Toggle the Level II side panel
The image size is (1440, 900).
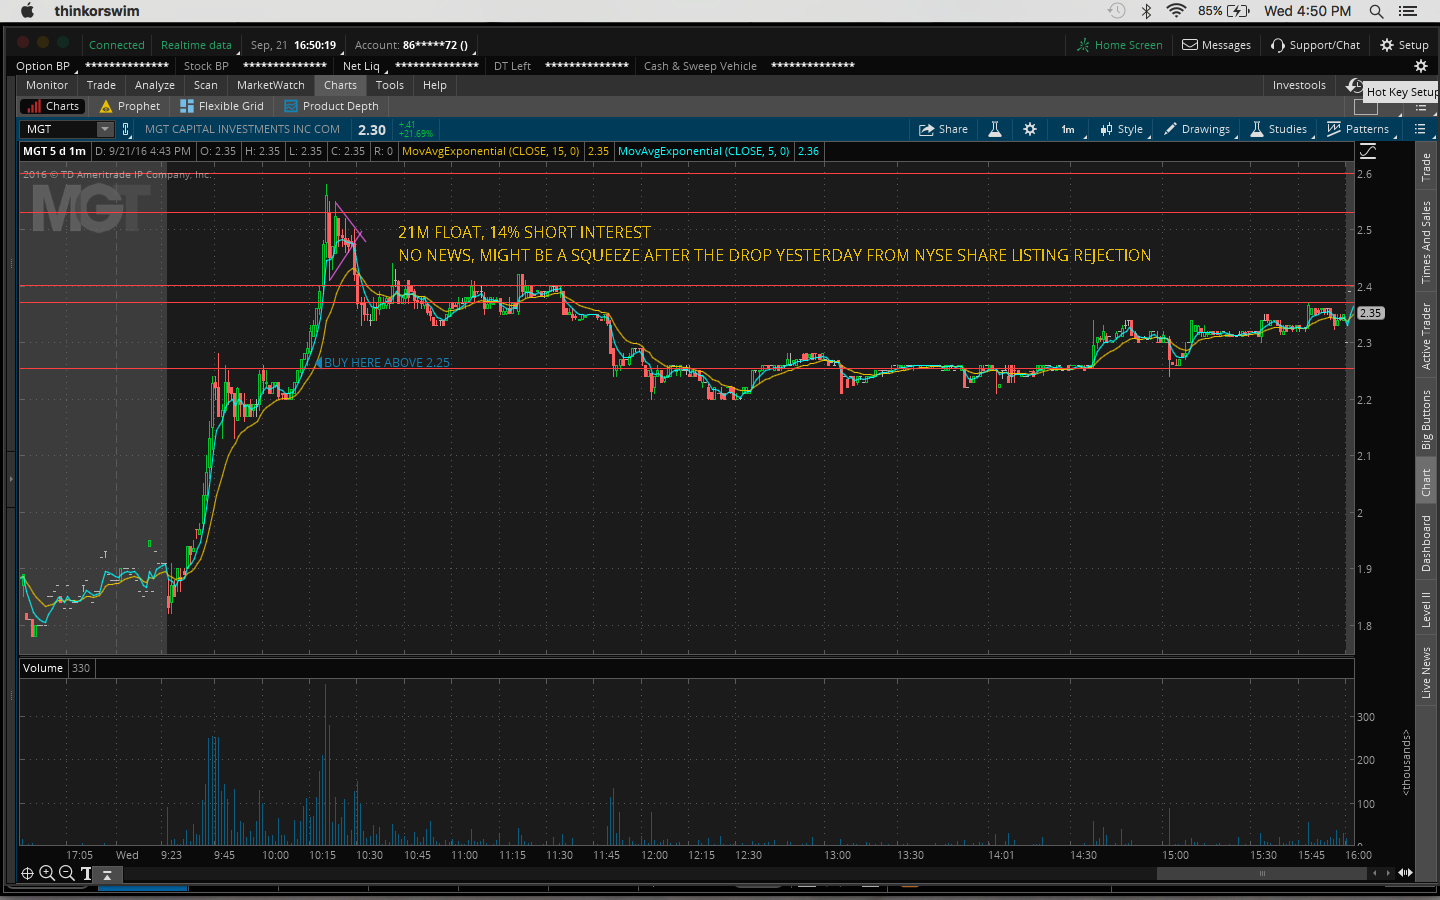pos(1426,609)
